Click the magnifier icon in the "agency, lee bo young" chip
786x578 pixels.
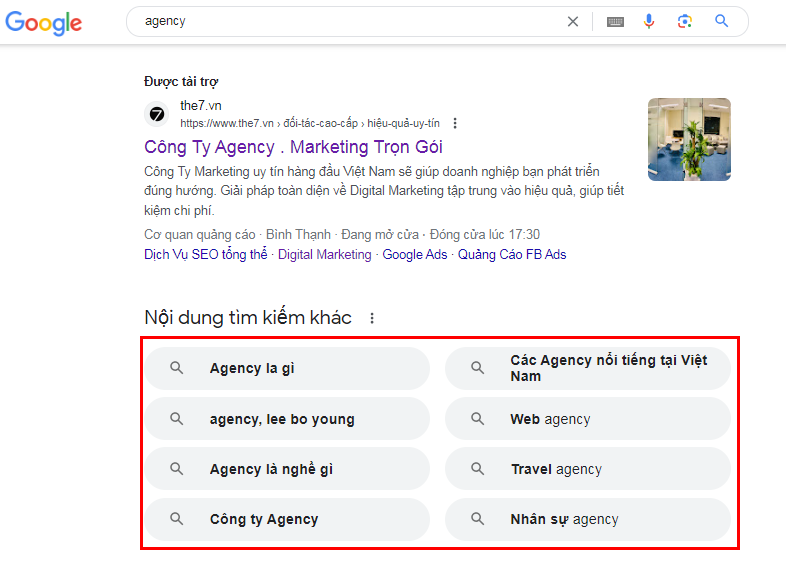(176, 419)
